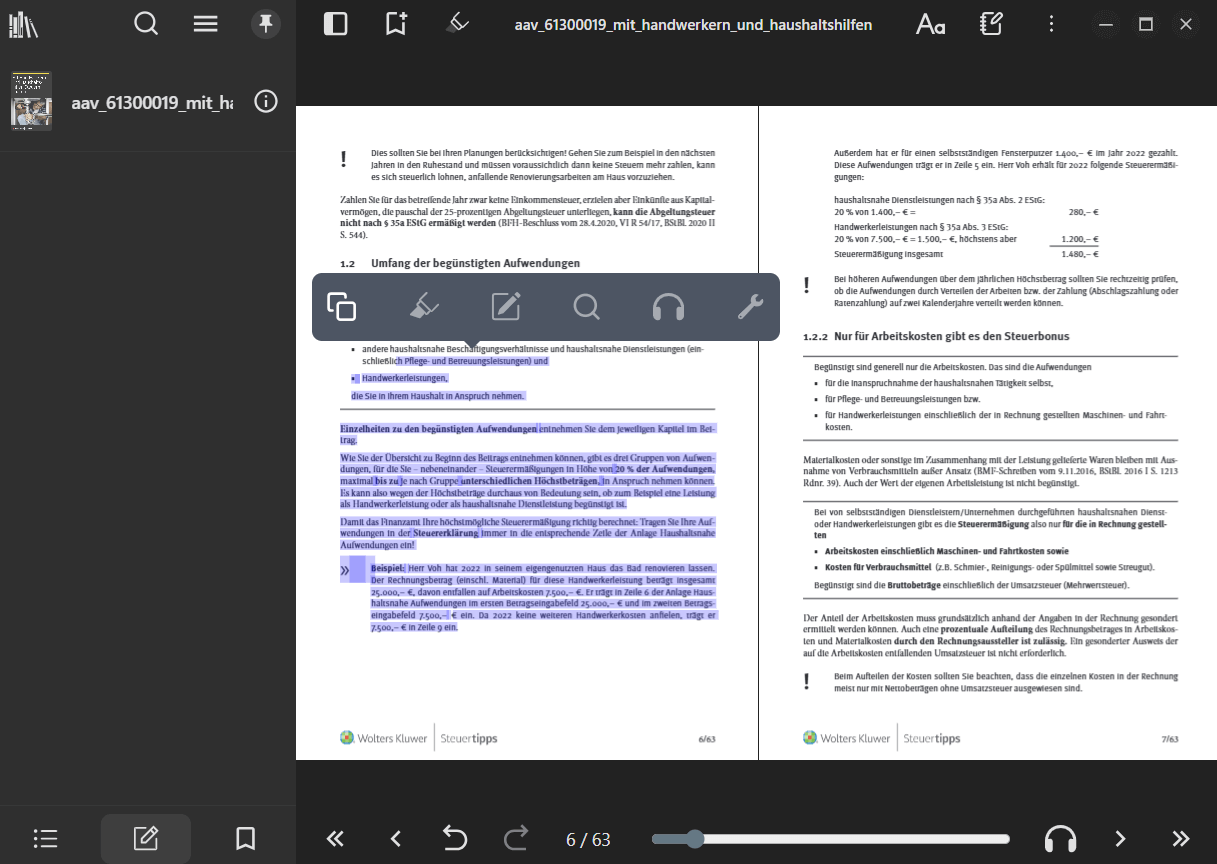Pin the sidebar with the pin button
1217x864 pixels.
tap(265, 22)
